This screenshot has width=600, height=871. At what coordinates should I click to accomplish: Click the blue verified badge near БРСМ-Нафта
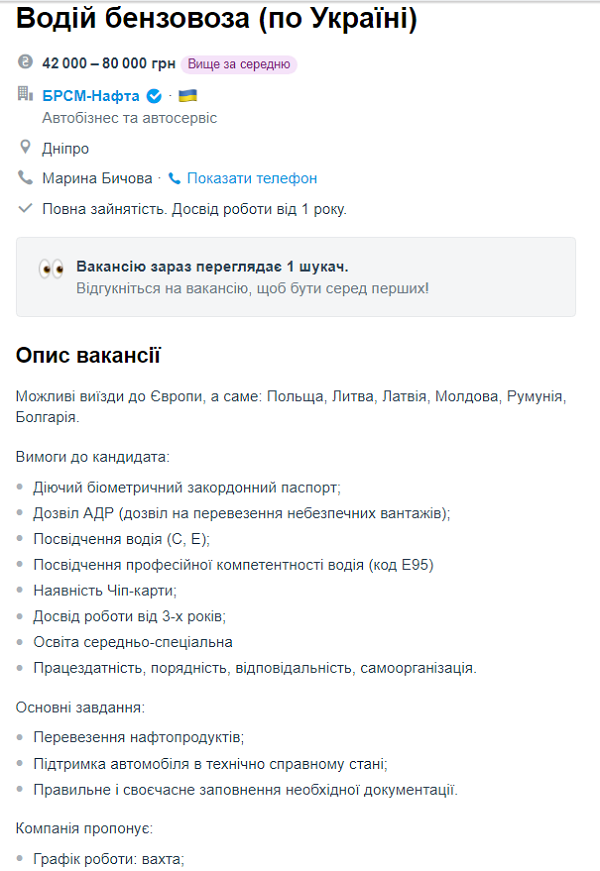[154, 96]
